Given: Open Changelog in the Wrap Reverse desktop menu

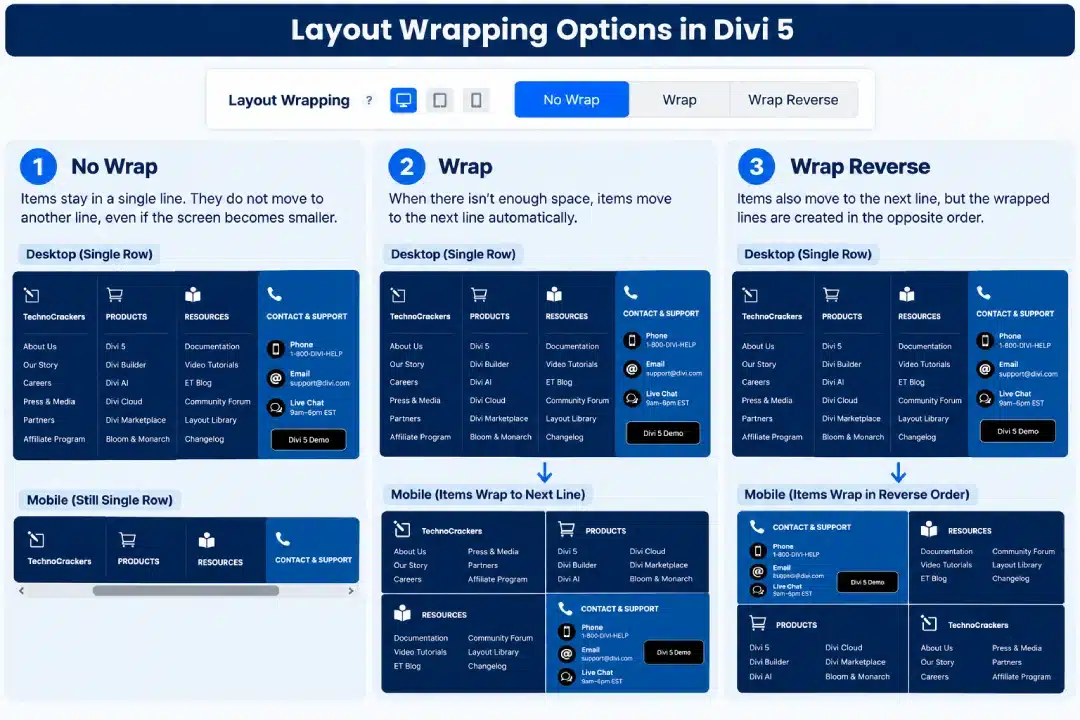Looking at the screenshot, I should point(917,437).
